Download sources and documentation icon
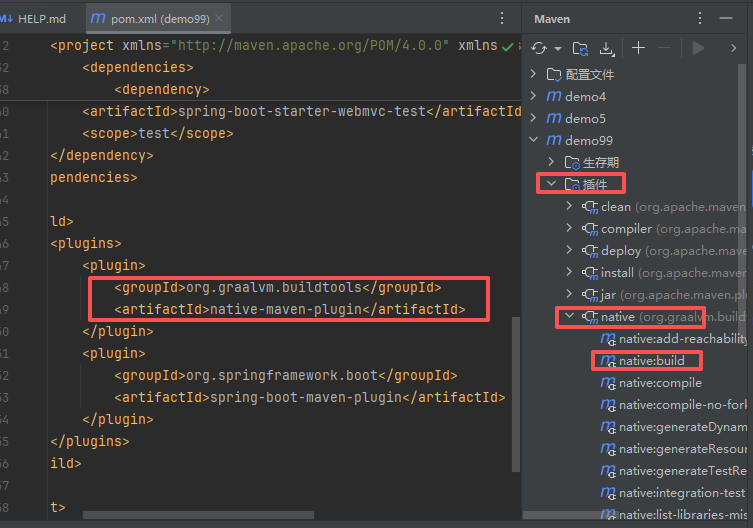Screen dimensions: 753x528 pyautogui.click(x=607, y=48)
